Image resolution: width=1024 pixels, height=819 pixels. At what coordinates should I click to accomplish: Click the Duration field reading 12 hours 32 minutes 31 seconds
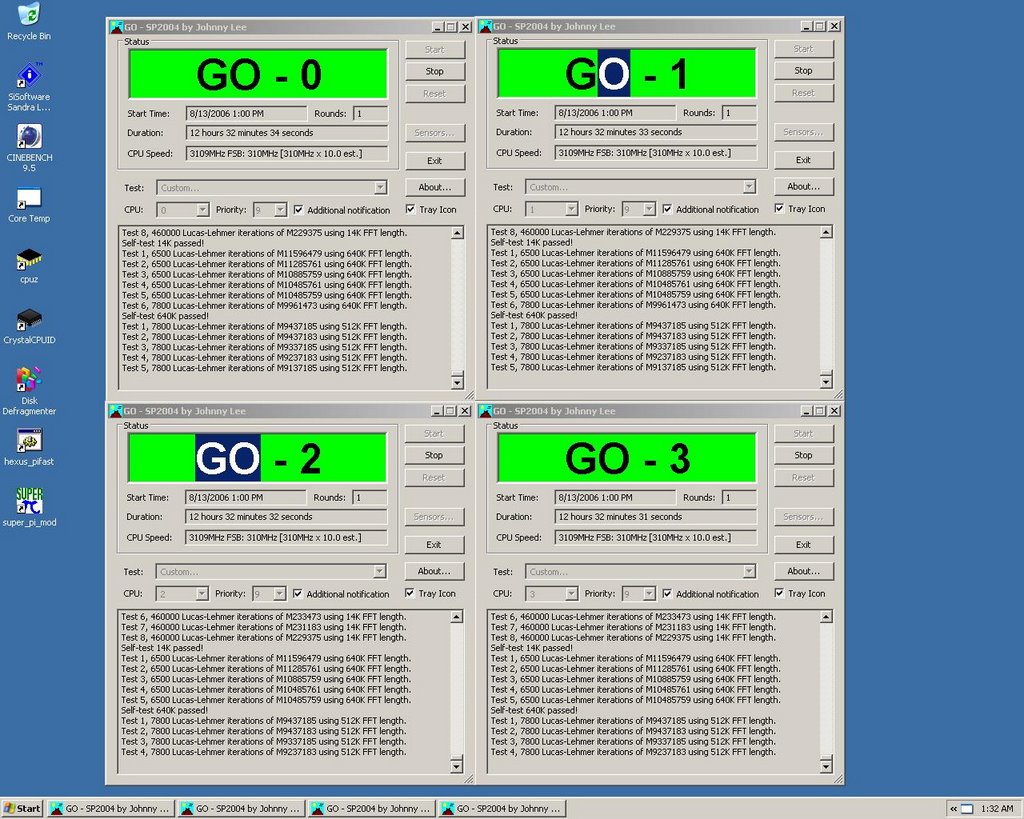point(656,517)
